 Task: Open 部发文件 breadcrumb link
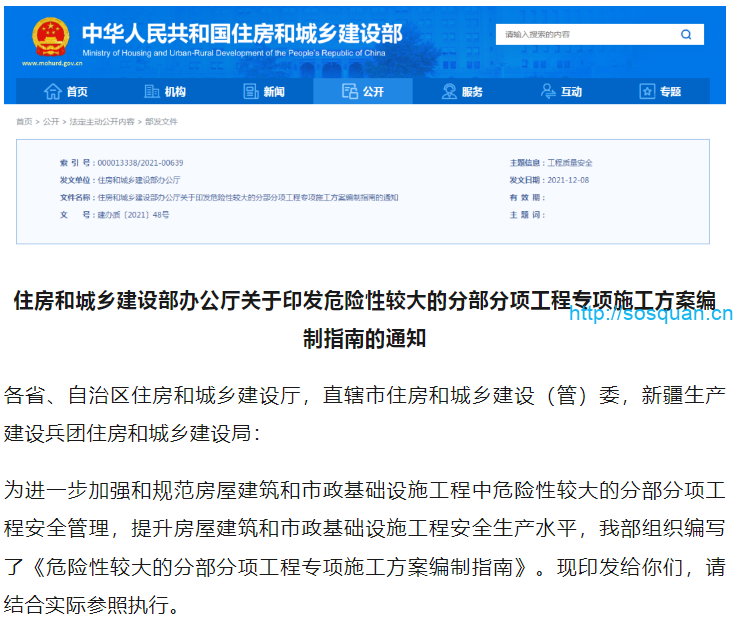click(161, 122)
